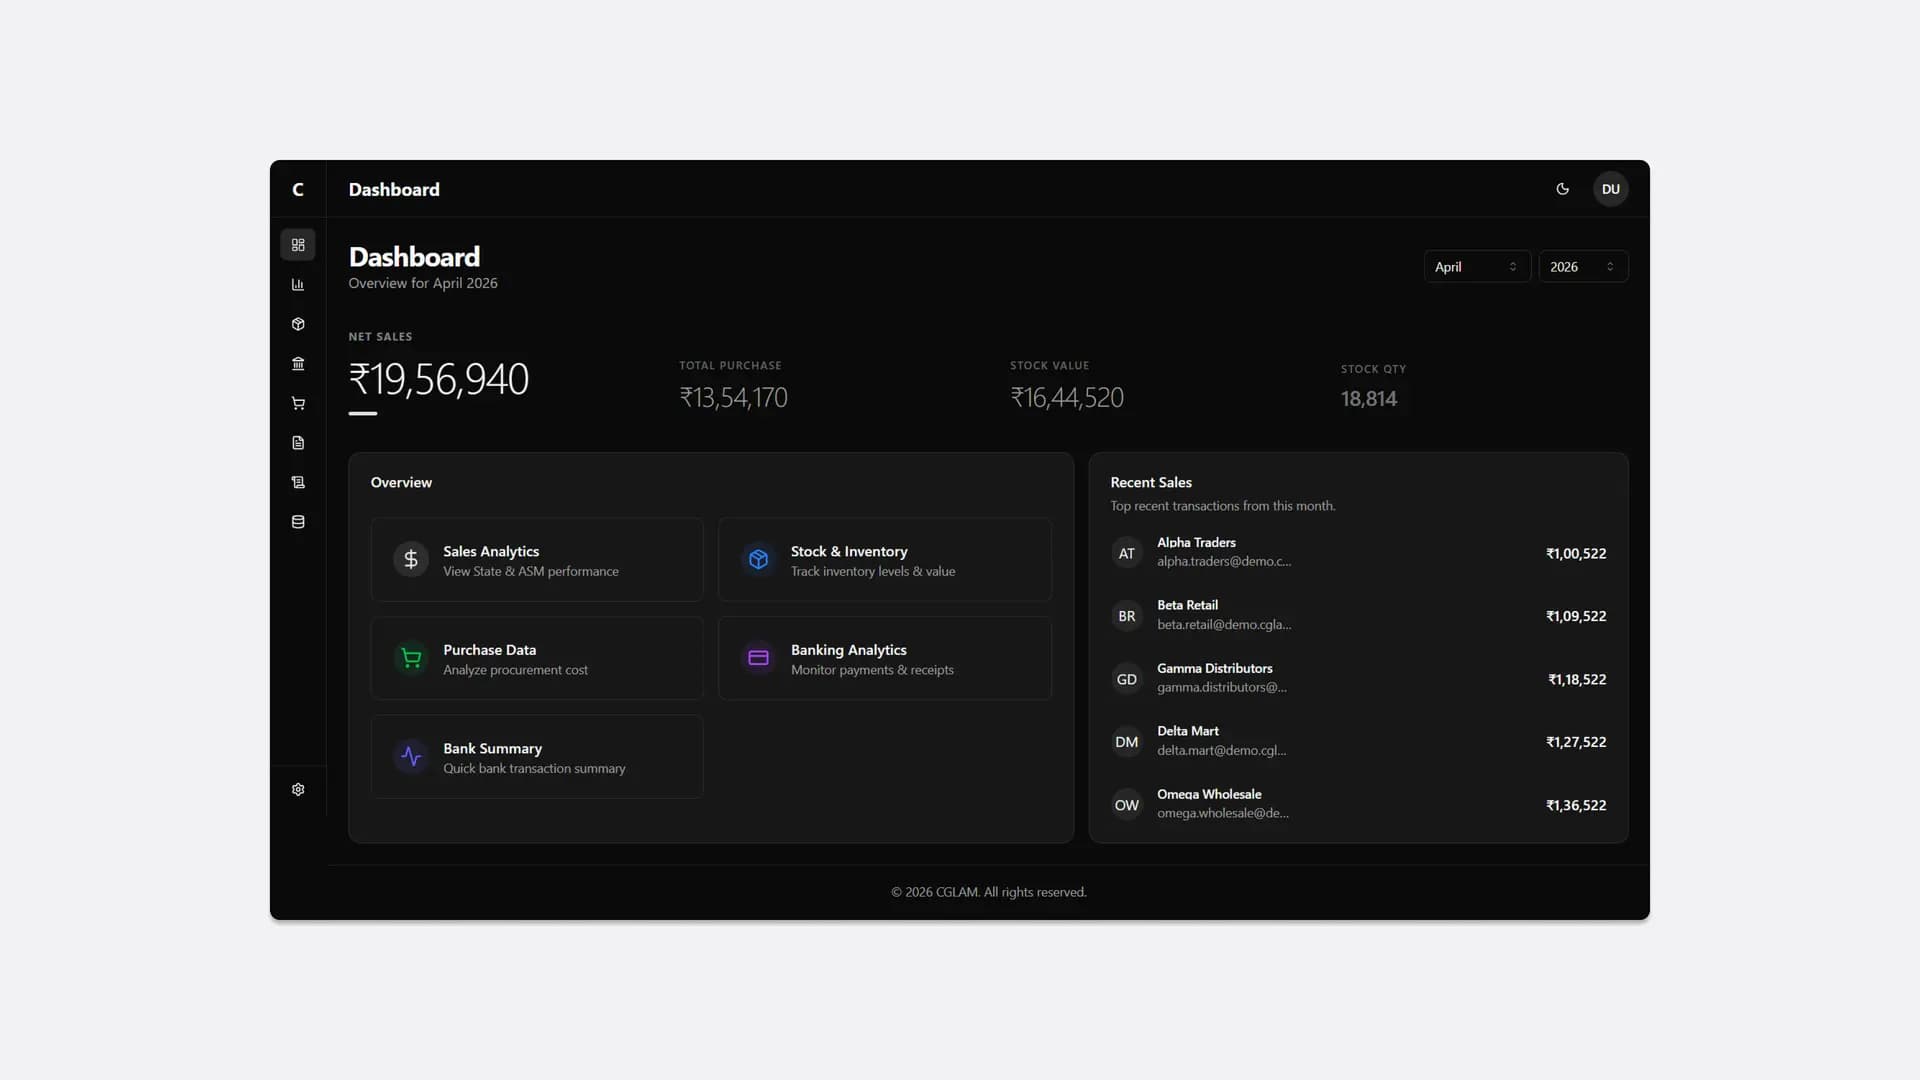Image resolution: width=1920 pixels, height=1080 pixels.
Task: Open the box inventory sidebar icon
Action: tap(298, 324)
